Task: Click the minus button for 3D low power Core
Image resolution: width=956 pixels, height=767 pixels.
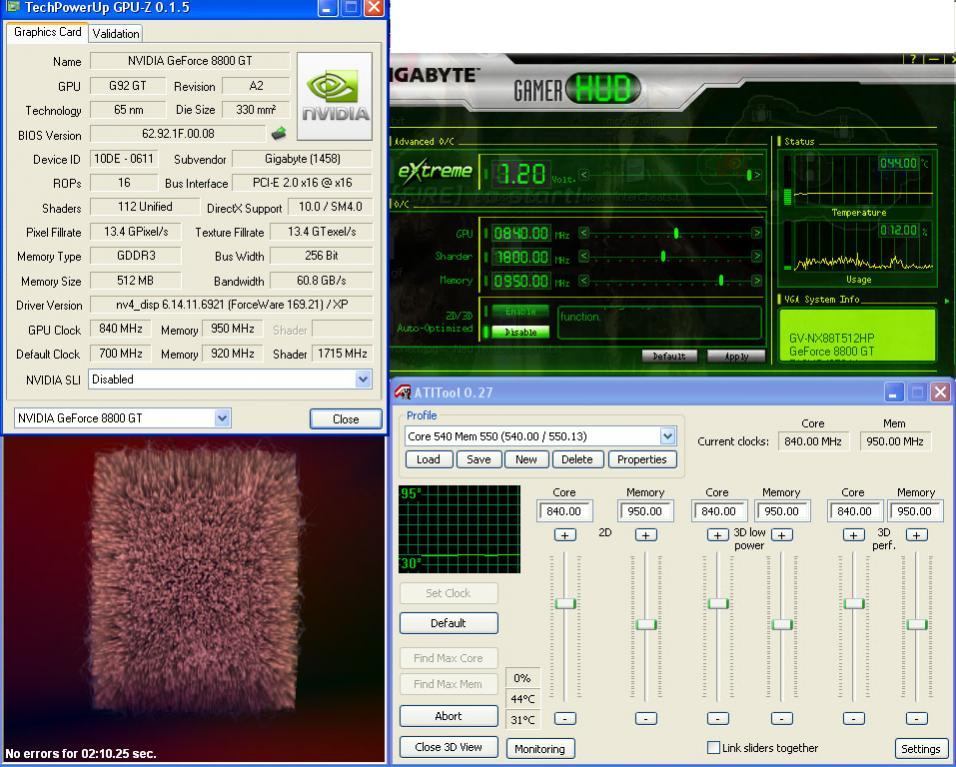Action: coord(718,719)
